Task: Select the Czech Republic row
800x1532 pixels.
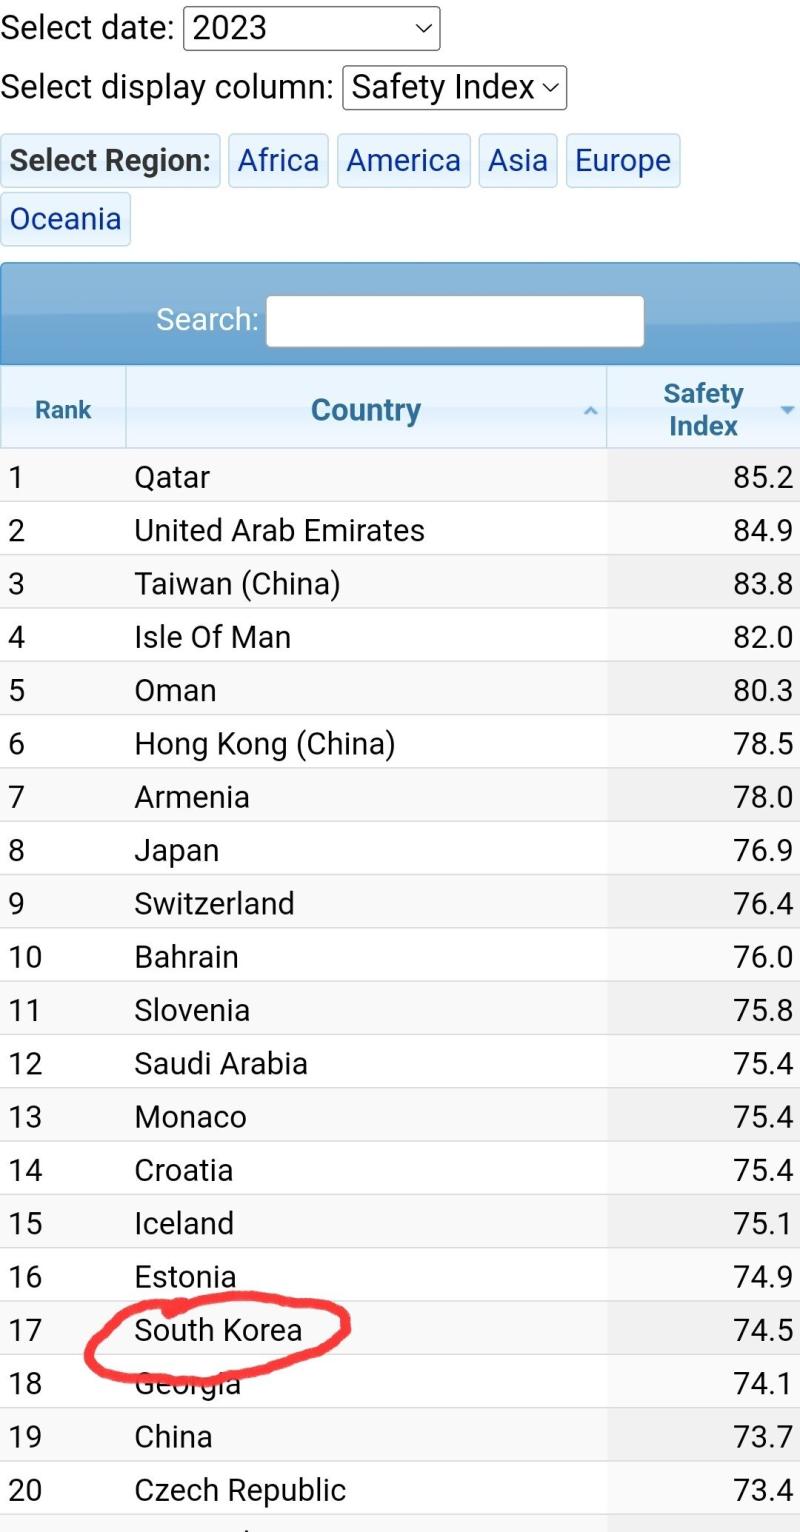Action: click(400, 1489)
